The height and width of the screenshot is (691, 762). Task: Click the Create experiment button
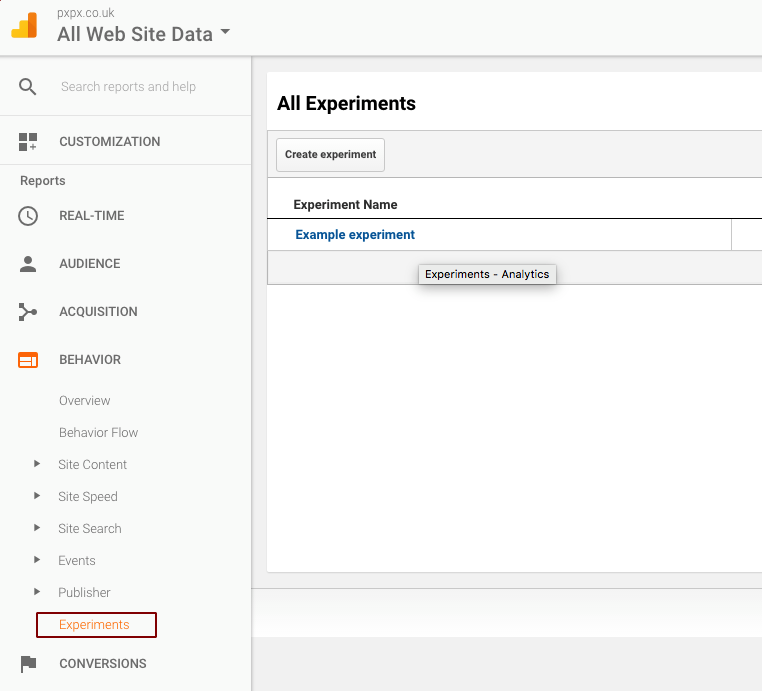tap(330, 155)
